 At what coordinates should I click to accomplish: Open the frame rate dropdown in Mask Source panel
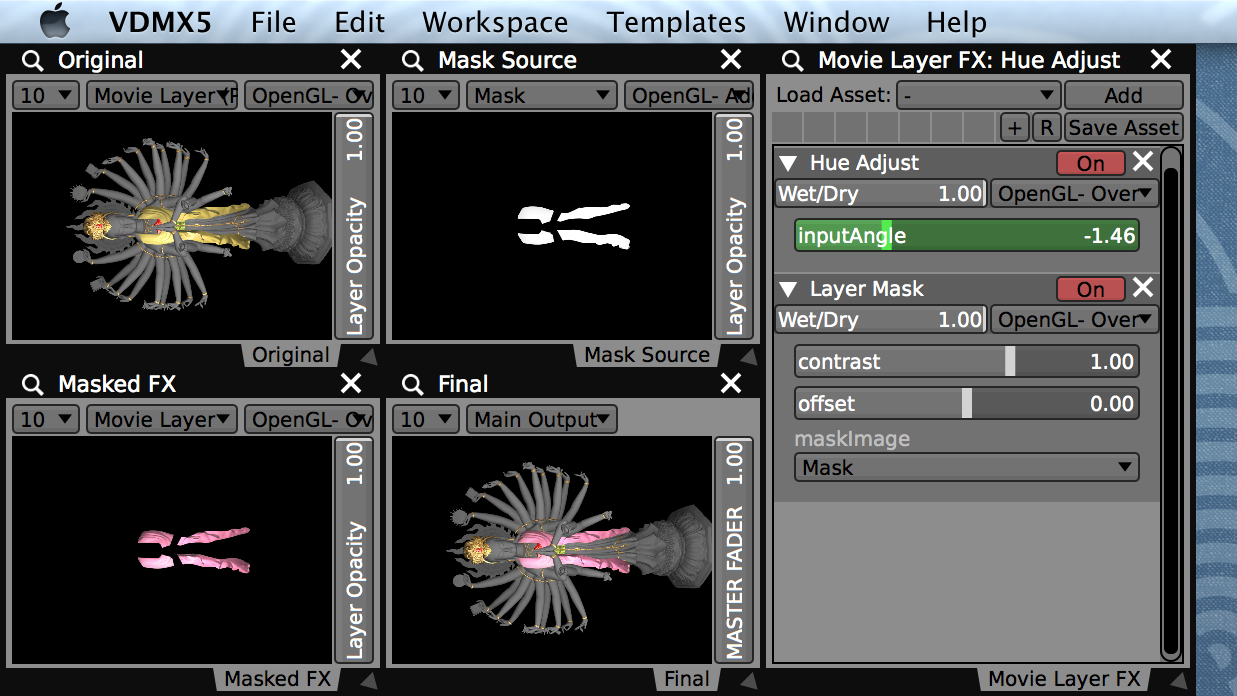[426, 96]
